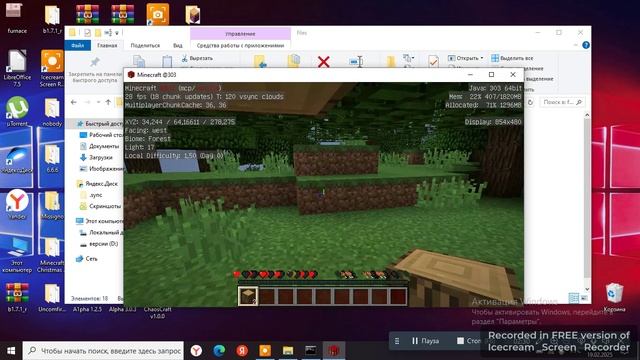Open Microsoft Edge from taskbar
The height and width of the screenshot is (360, 640).
point(219,351)
